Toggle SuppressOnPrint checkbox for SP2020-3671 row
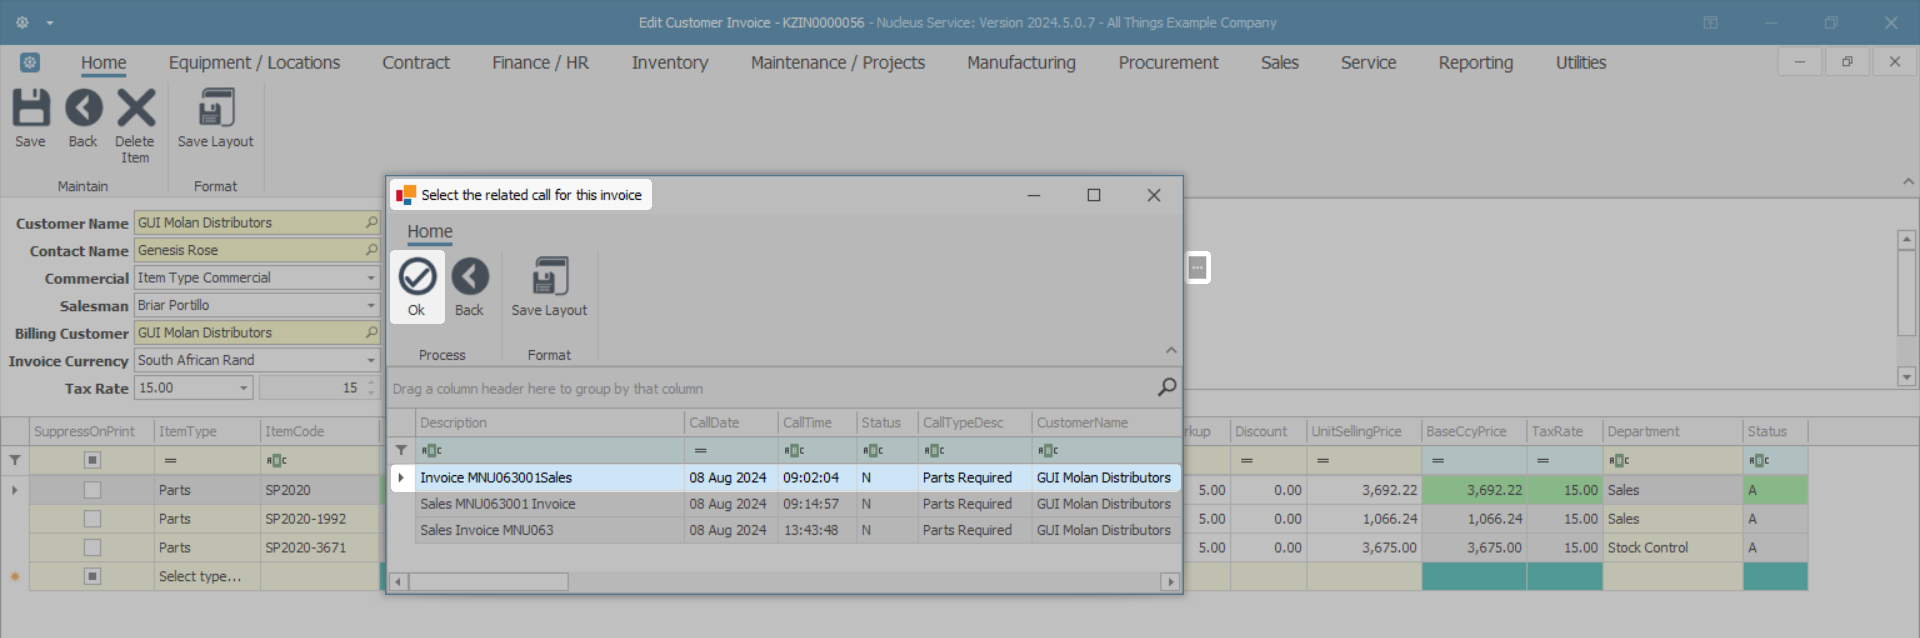1920x638 pixels. coord(92,547)
